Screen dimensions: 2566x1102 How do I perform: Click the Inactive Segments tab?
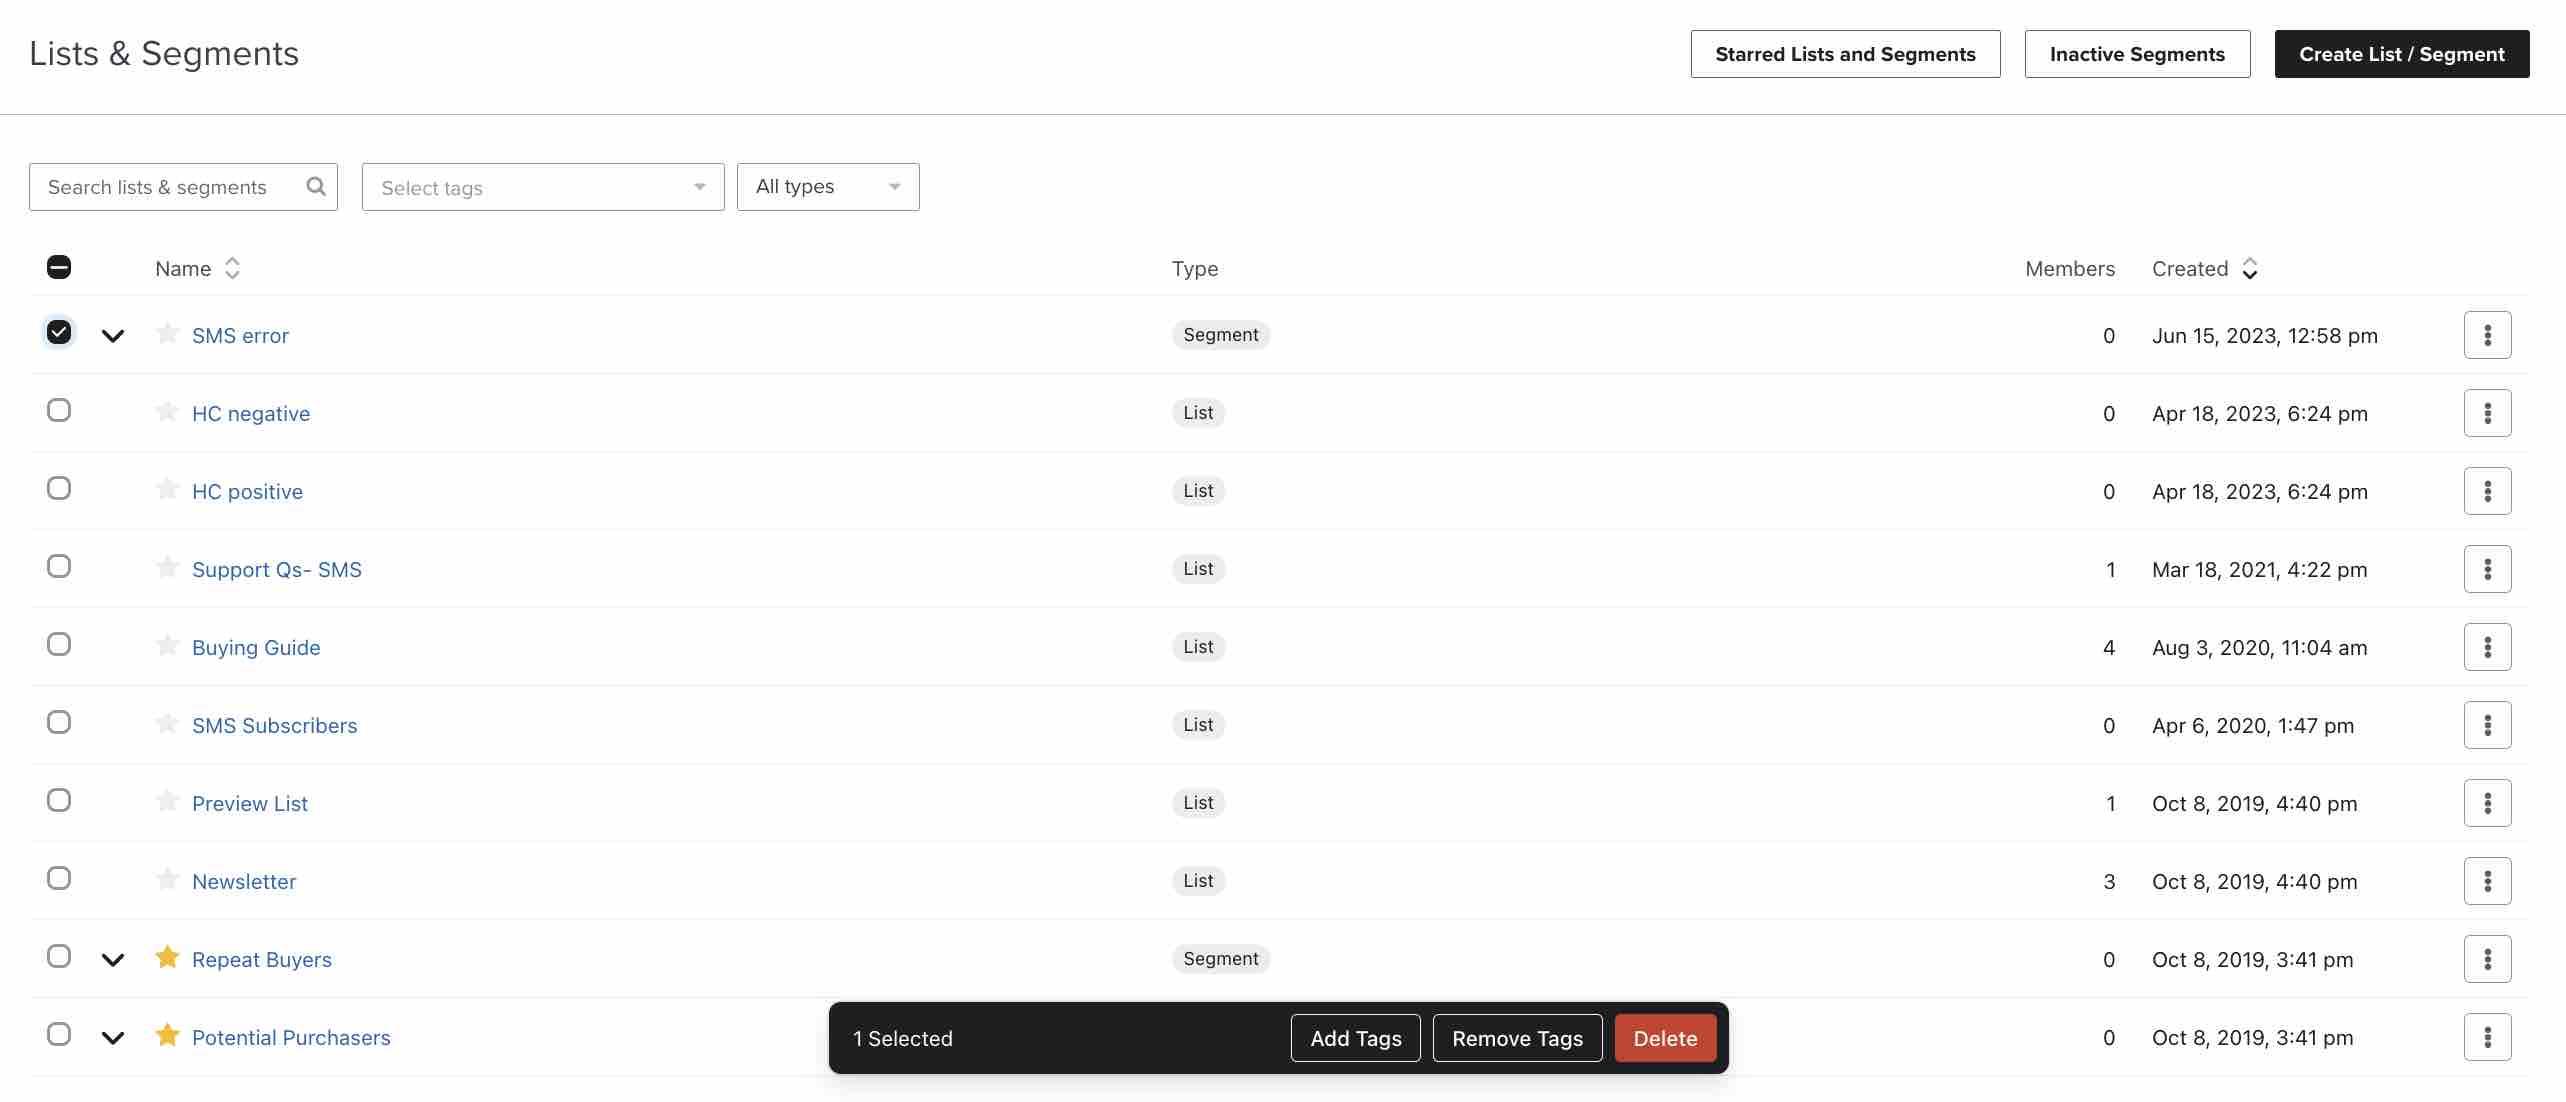[2139, 54]
